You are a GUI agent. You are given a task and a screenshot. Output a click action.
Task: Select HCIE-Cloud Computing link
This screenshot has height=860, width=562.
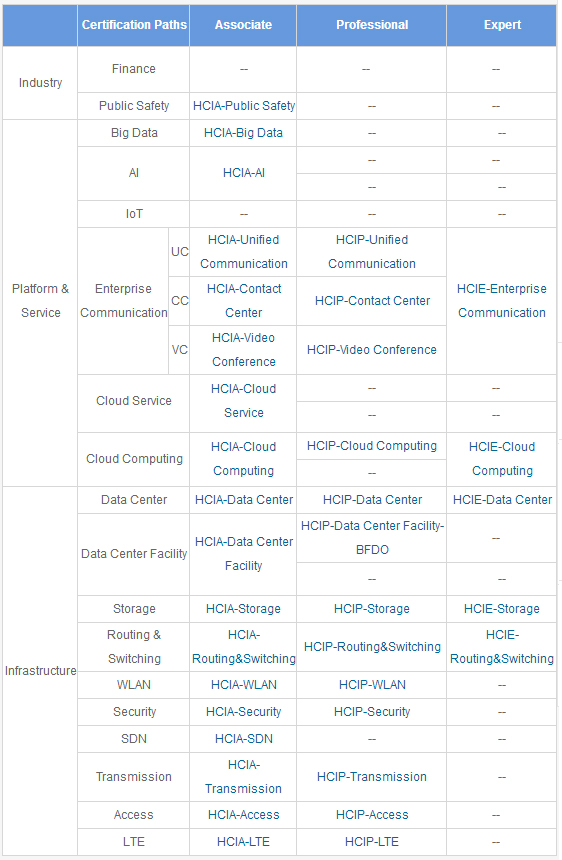click(x=502, y=459)
